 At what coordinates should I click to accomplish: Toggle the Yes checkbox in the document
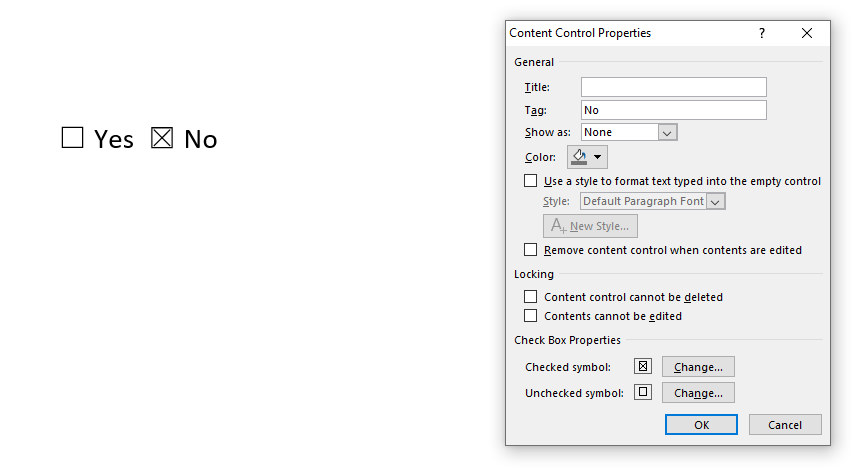click(x=72, y=138)
